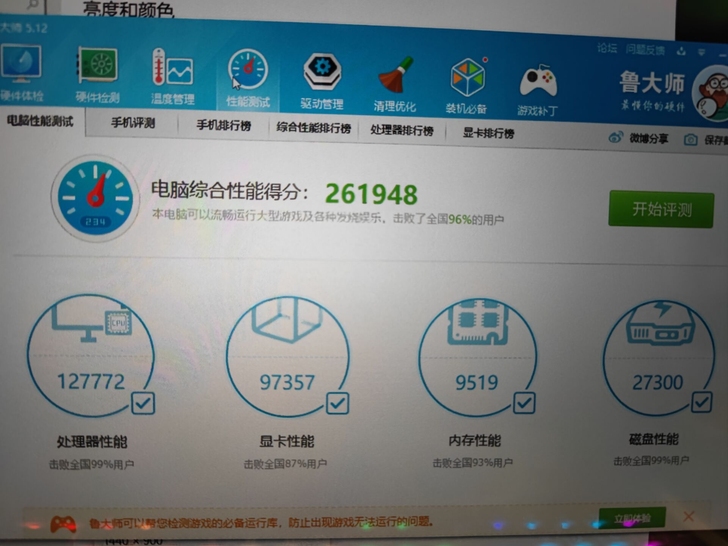This screenshot has width=728, height=546.
Task: Uncheck the 磁盘性能 checkbox
Action: tap(702, 402)
